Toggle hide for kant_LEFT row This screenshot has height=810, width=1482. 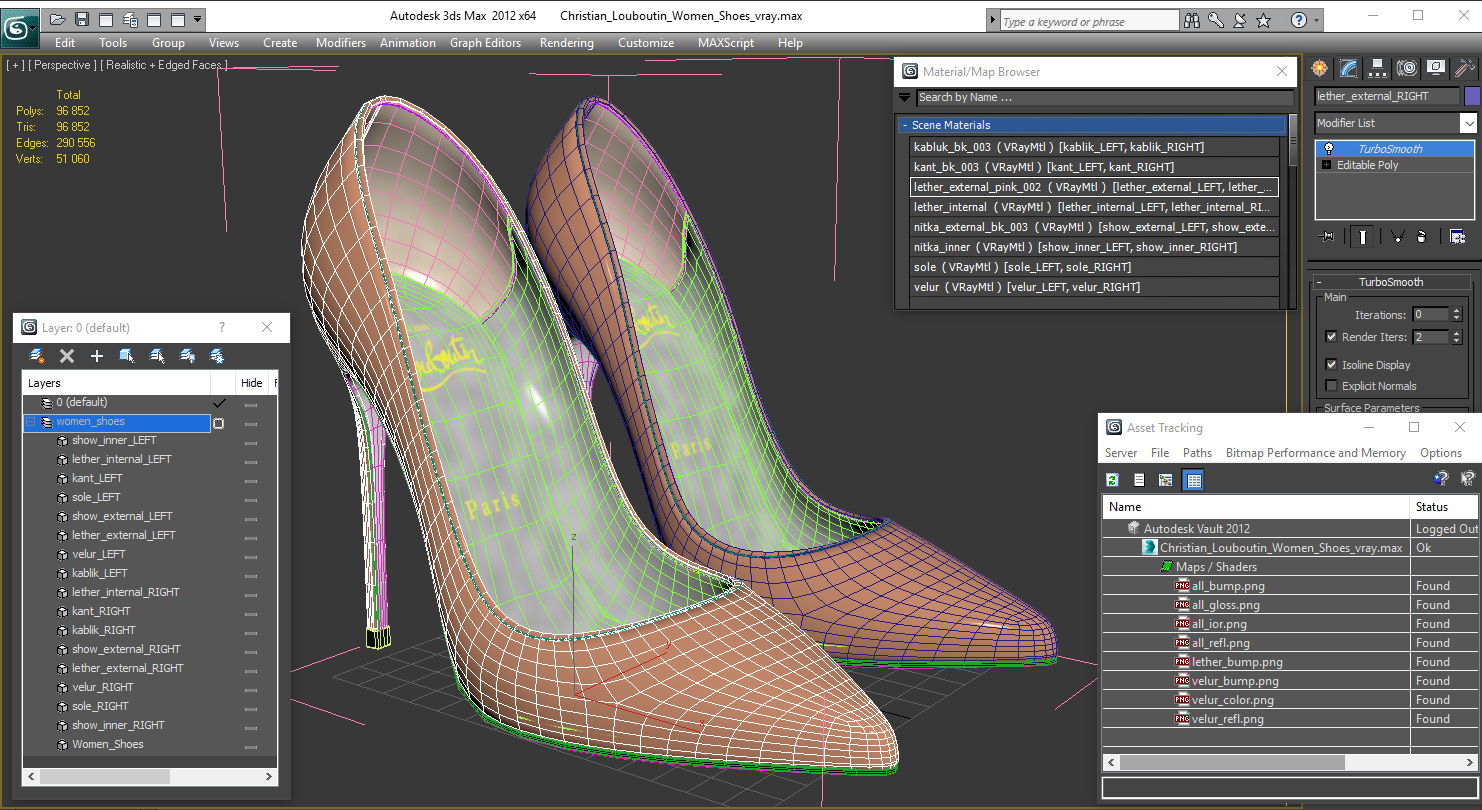251,479
